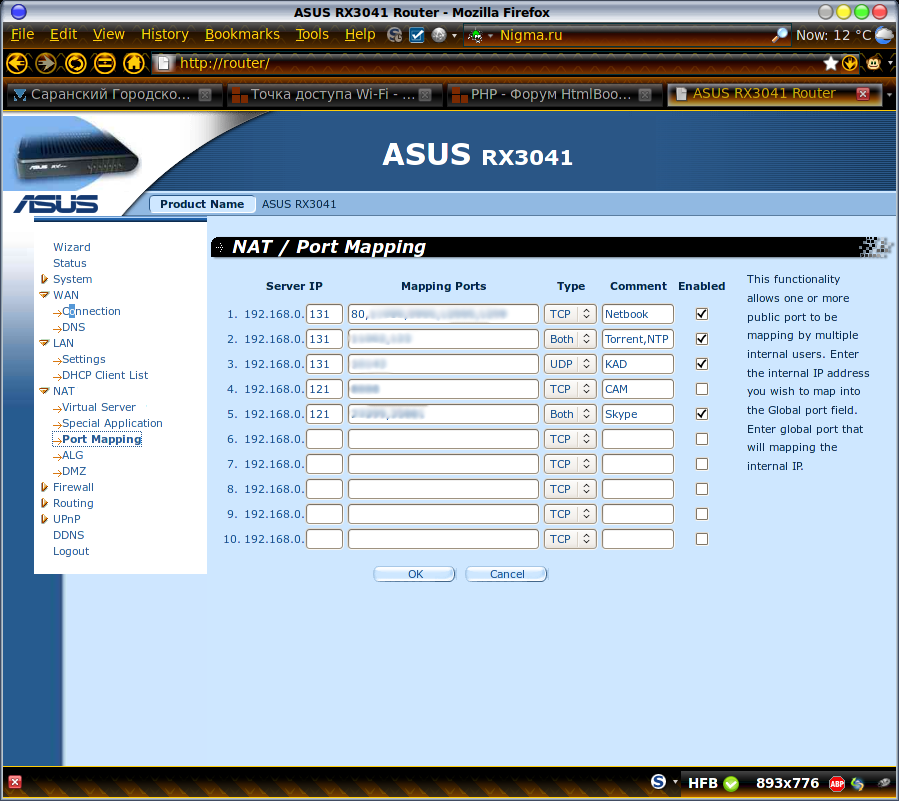Open the Special Application link
The height and width of the screenshot is (801, 899).
tap(112, 423)
